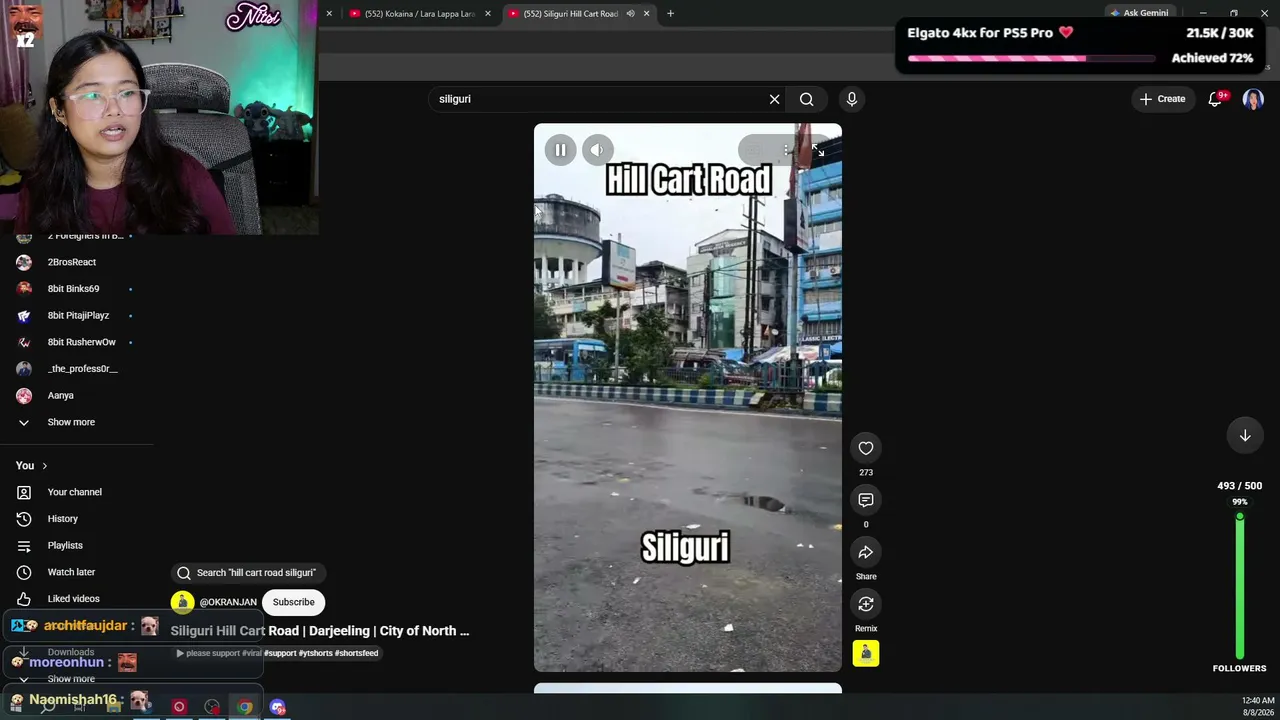Click the History clock icon
Viewport: 1280px width, 720px height.
pyautogui.click(x=24, y=519)
